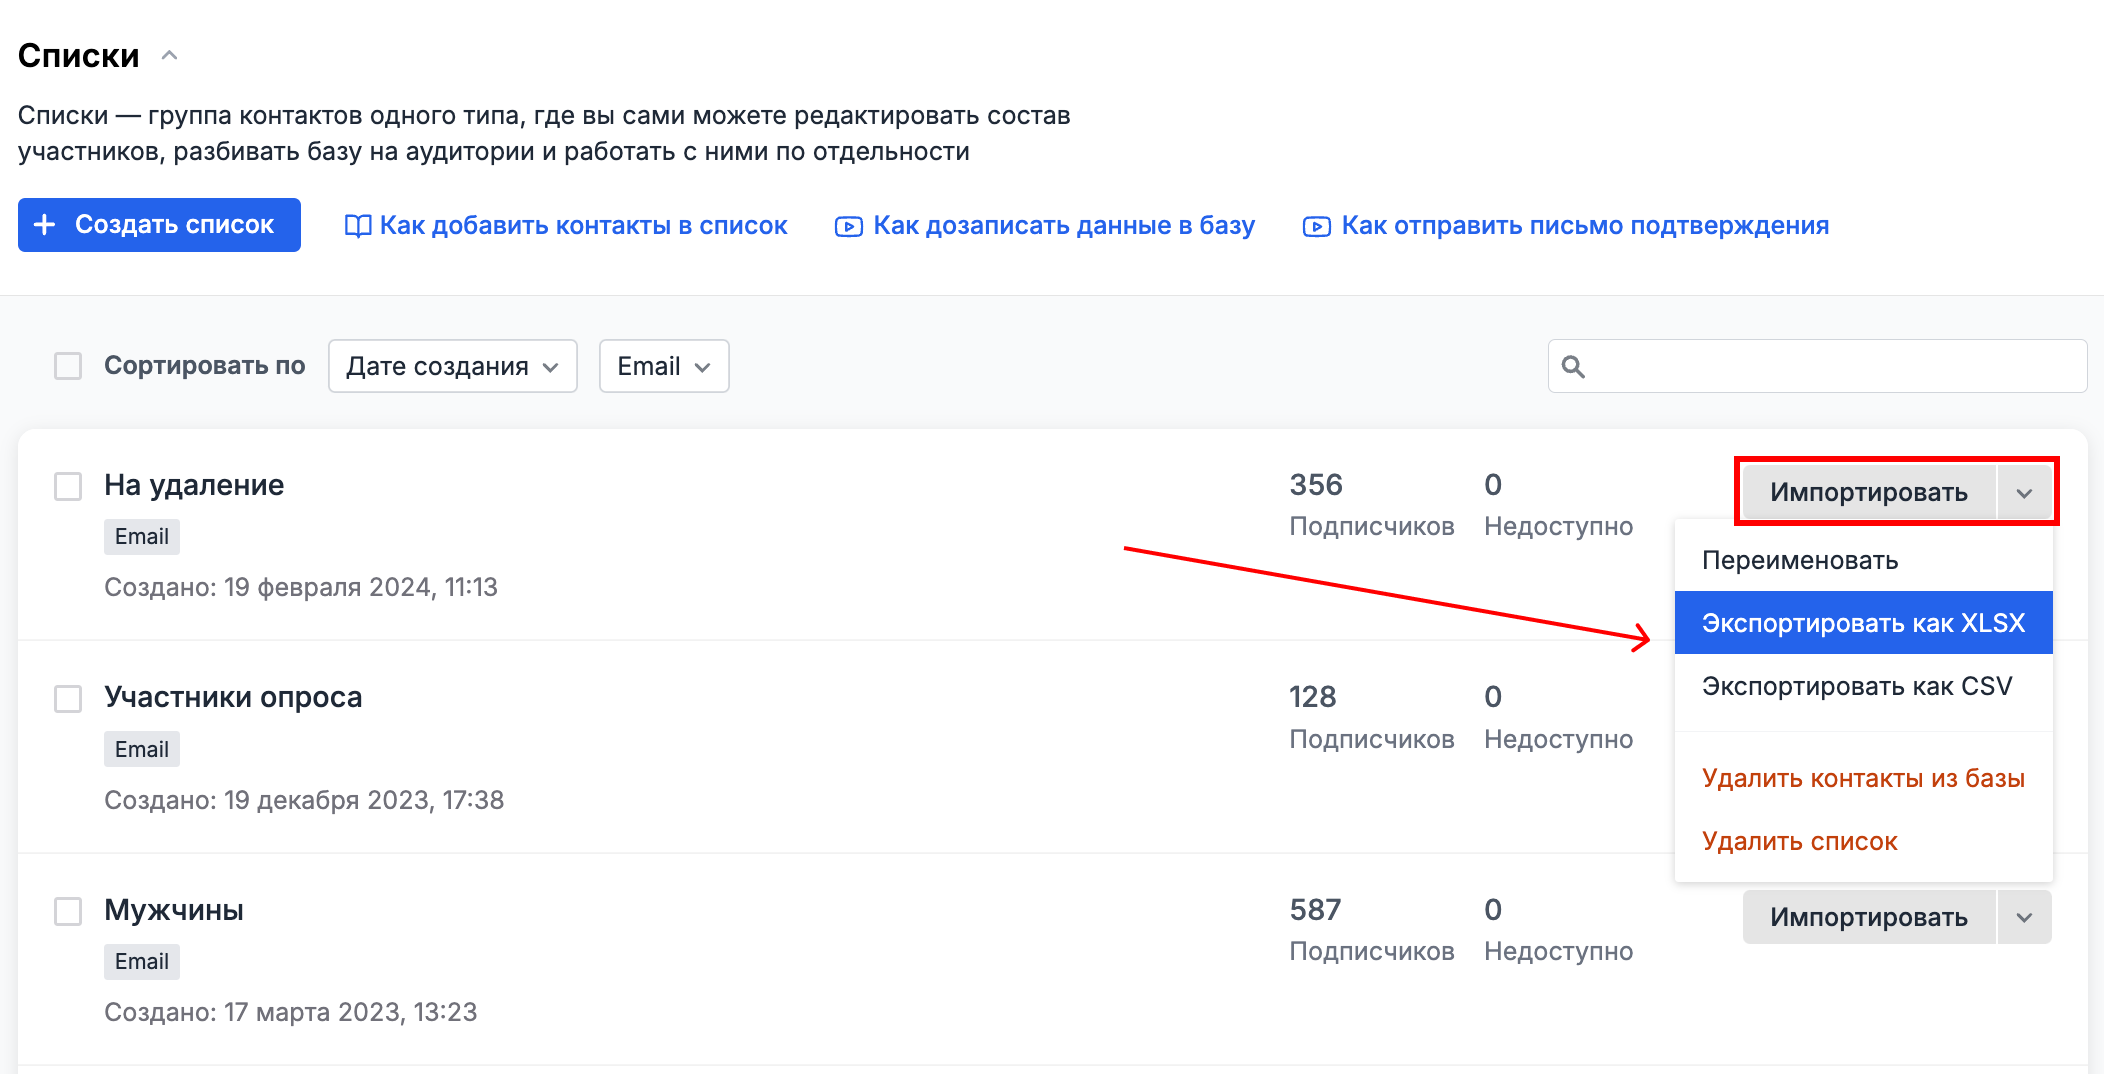Viewport: 2104px width, 1074px height.
Task: Click "Удалить список" in the menu
Action: (1799, 841)
